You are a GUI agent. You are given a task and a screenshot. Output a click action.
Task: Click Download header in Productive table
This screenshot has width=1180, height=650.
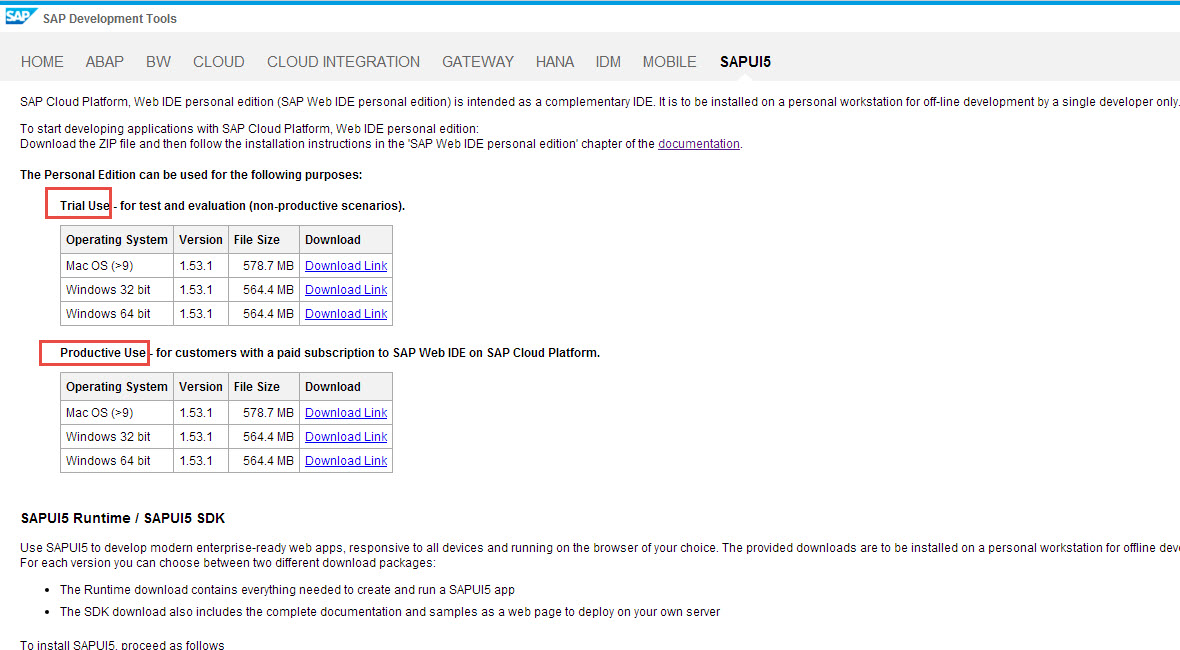(346, 387)
